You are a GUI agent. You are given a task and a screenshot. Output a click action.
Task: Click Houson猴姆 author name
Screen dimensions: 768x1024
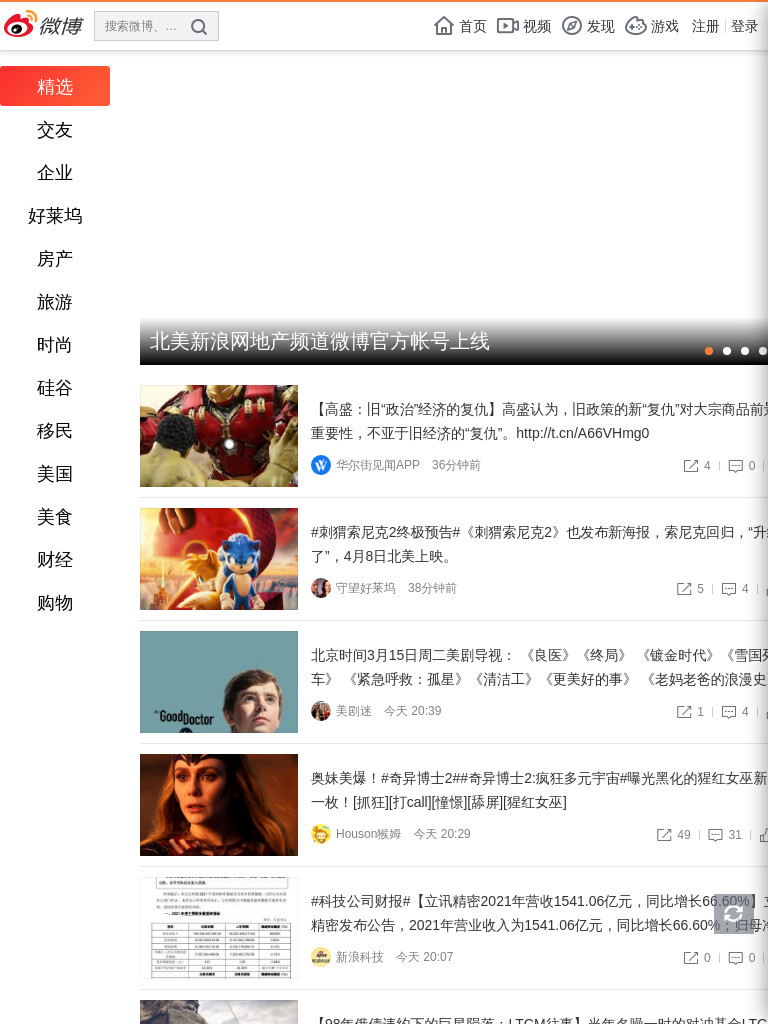coord(368,834)
